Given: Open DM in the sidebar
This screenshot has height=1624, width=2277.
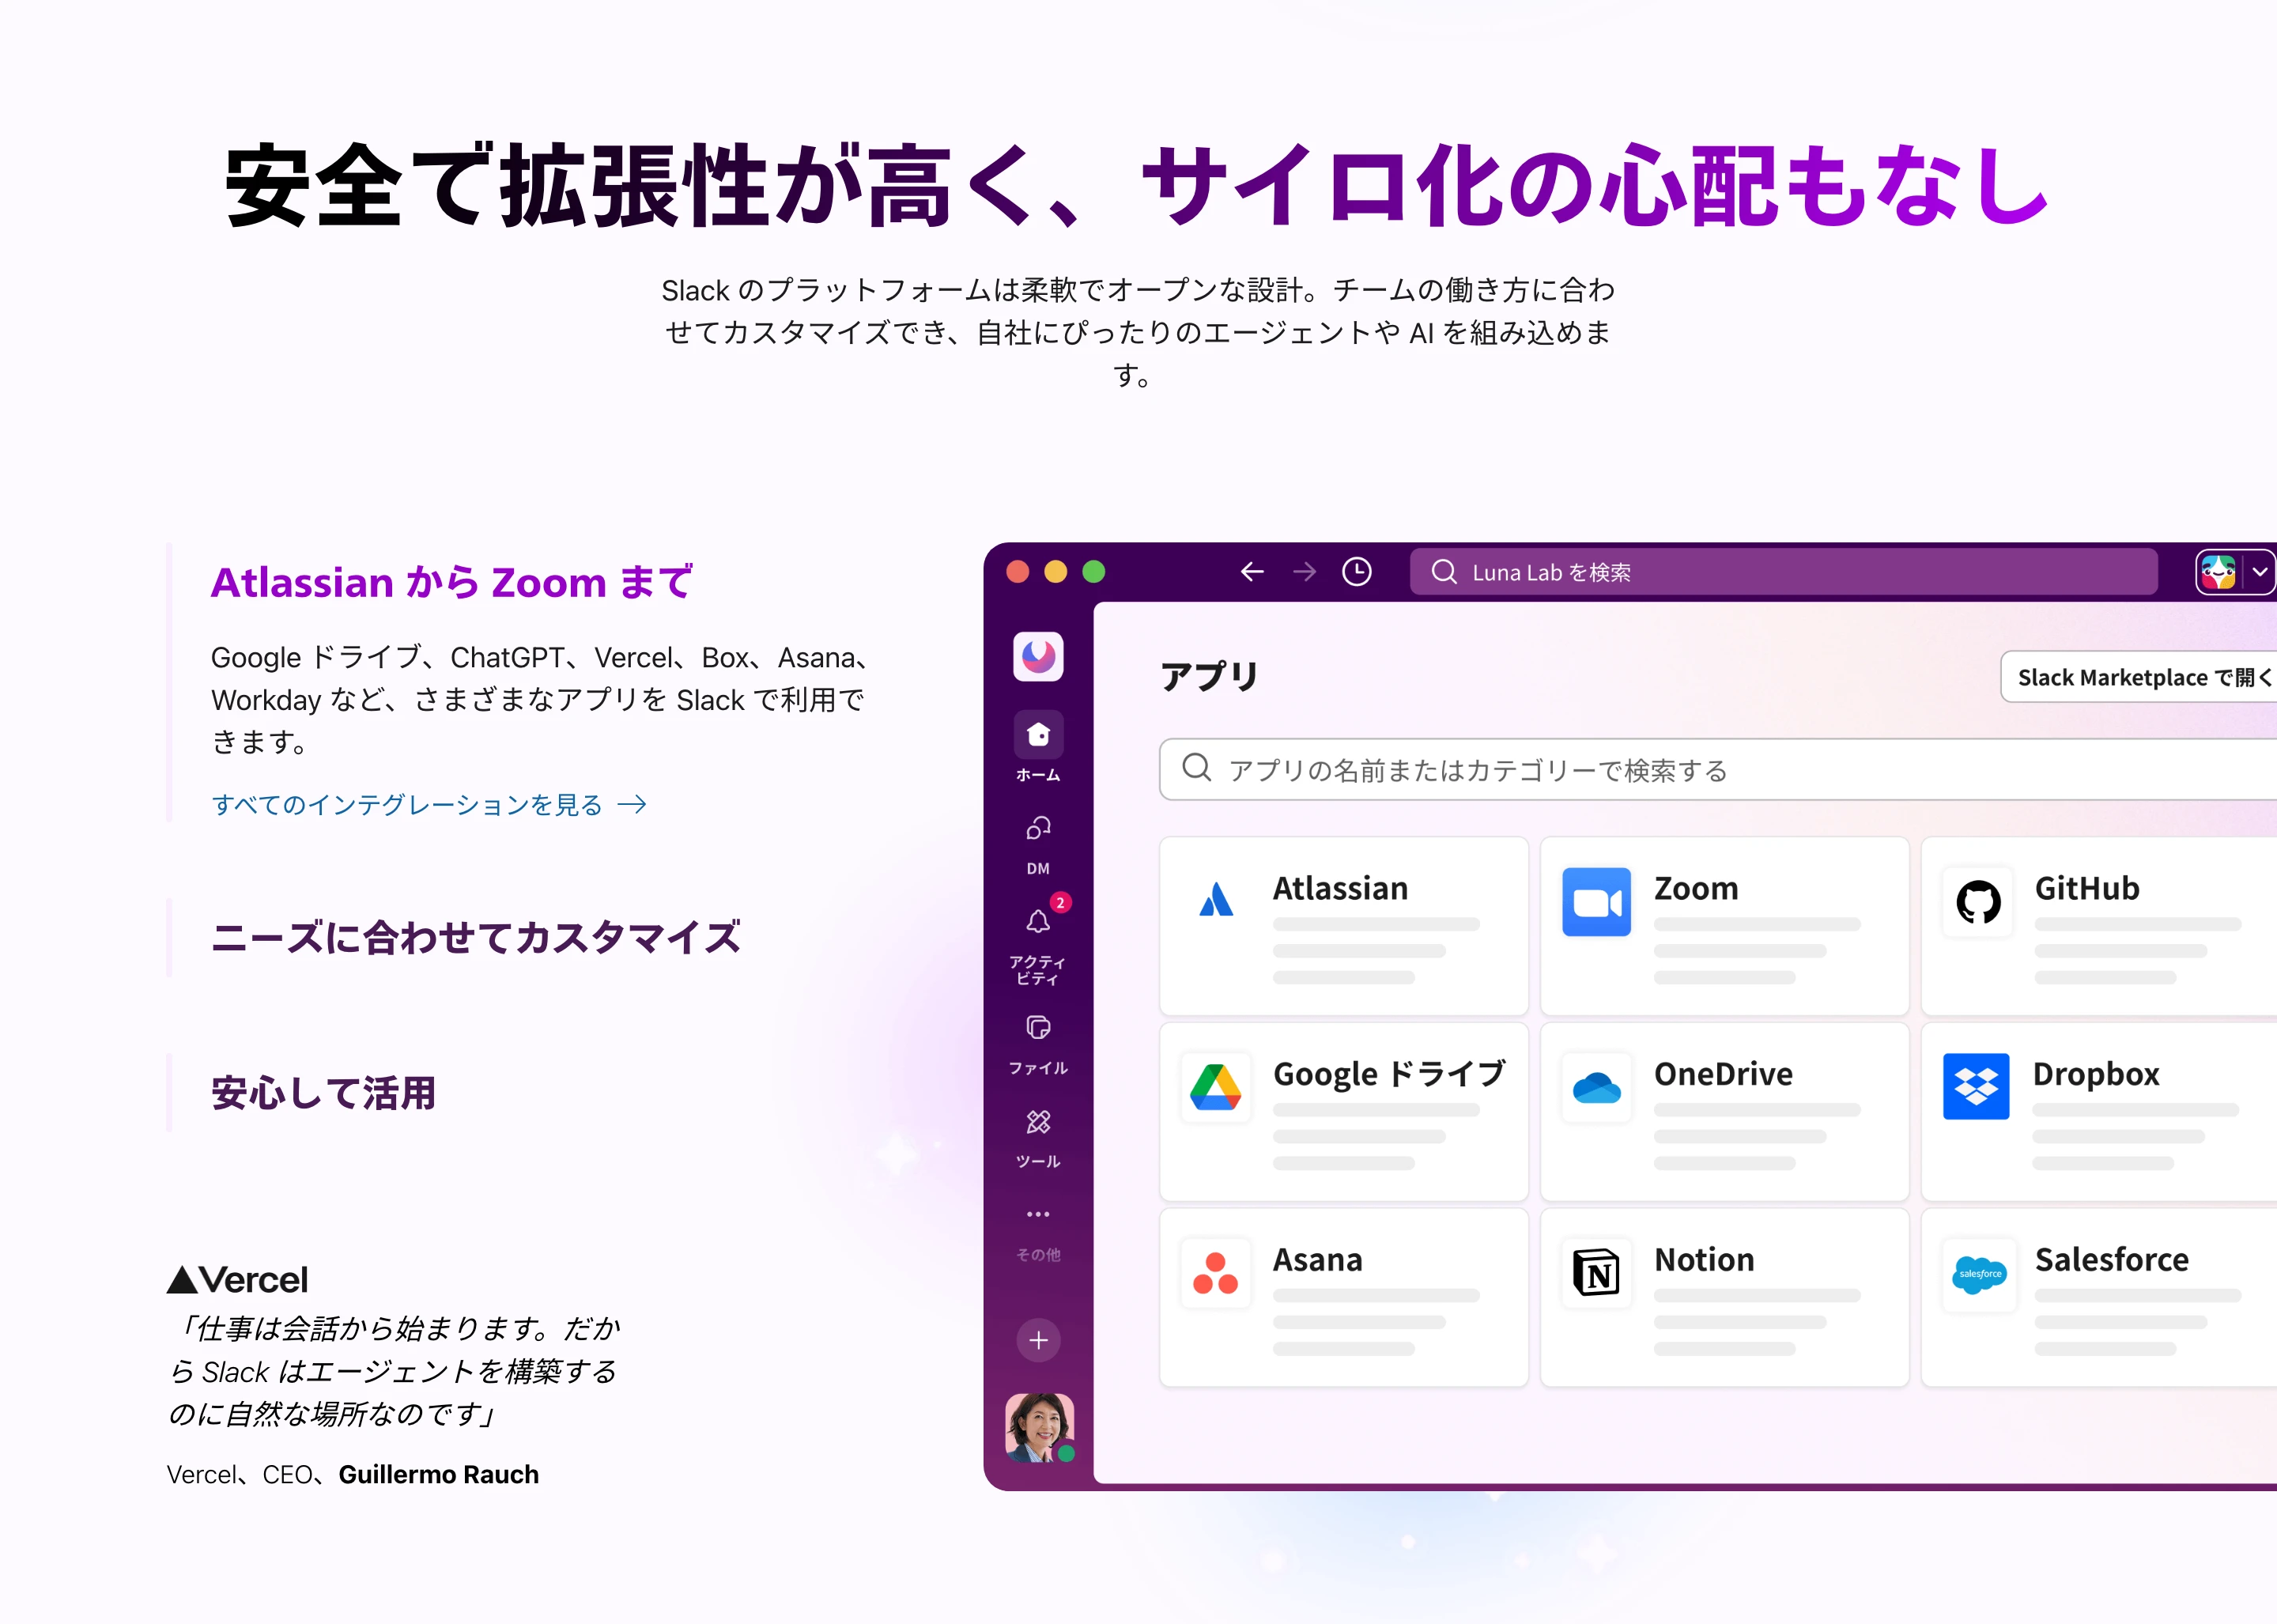Looking at the screenshot, I should pyautogui.click(x=1038, y=845).
